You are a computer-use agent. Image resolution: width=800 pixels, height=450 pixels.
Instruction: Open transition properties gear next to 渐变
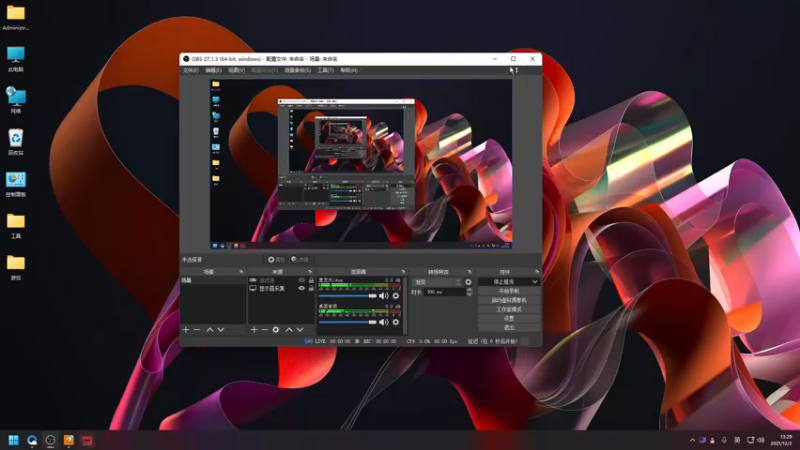pyautogui.click(x=468, y=282)
